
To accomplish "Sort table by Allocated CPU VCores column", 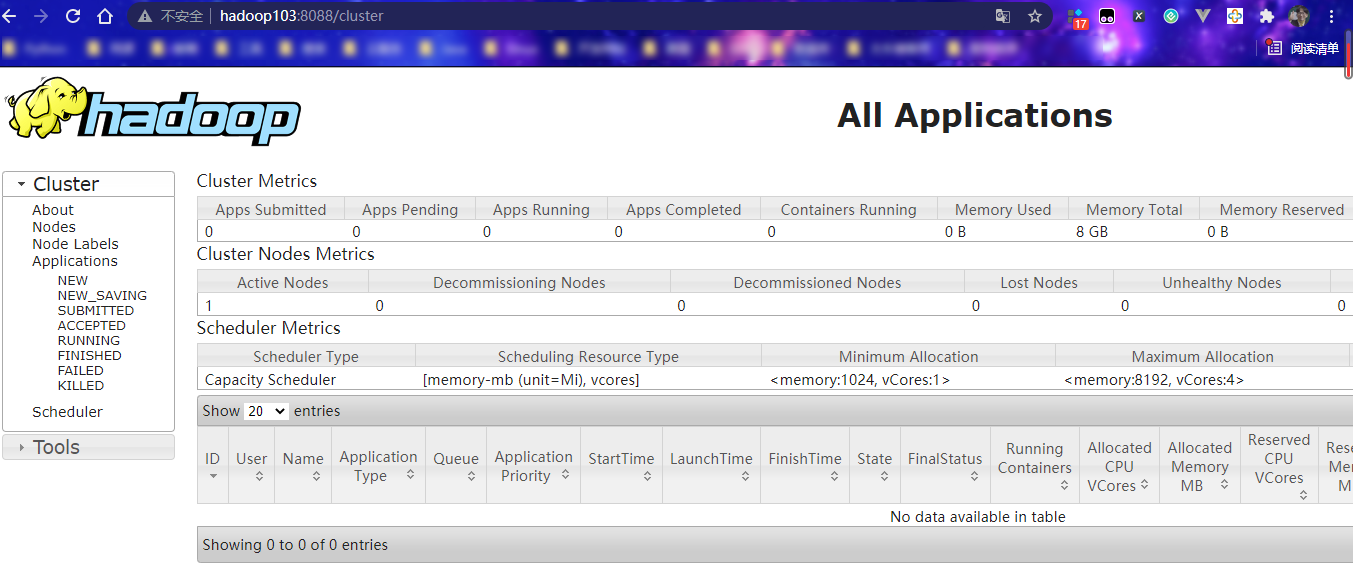I will coord(1119,465).
